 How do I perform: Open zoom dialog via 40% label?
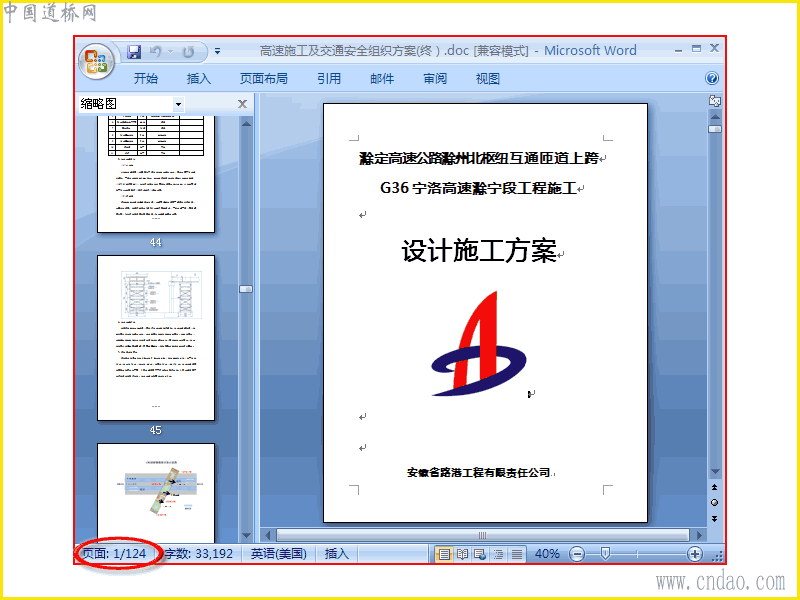[x=547, y=554]
